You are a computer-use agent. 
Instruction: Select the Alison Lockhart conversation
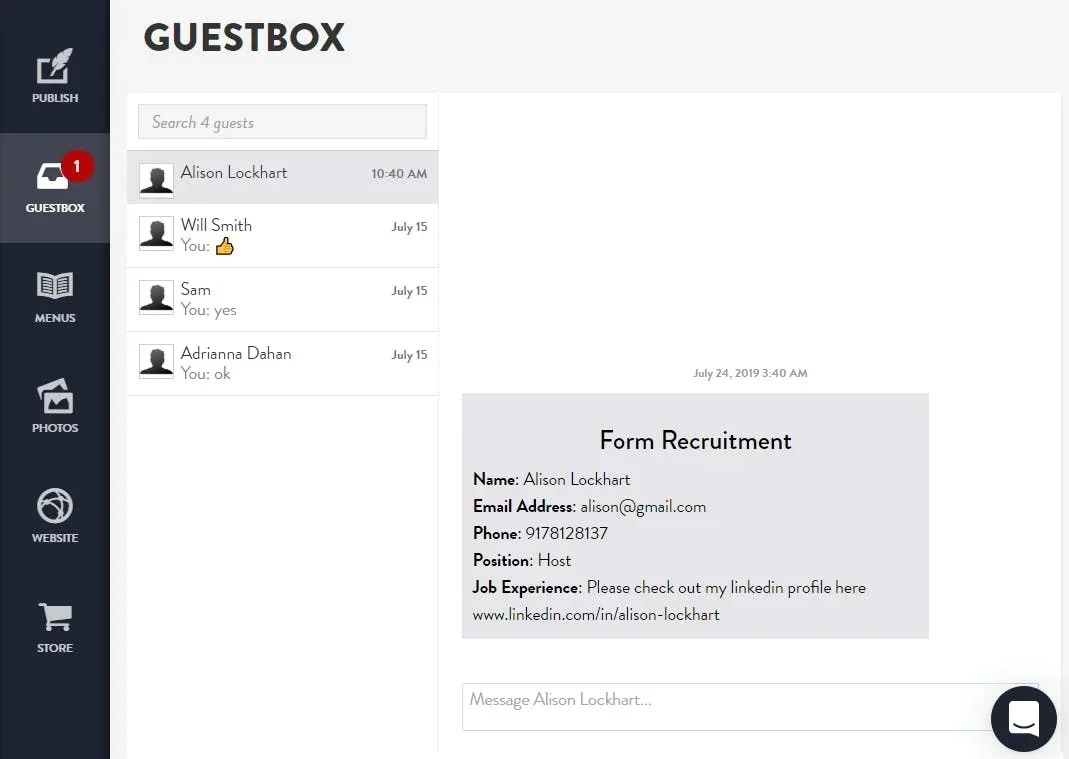click(x=282, y=177)
